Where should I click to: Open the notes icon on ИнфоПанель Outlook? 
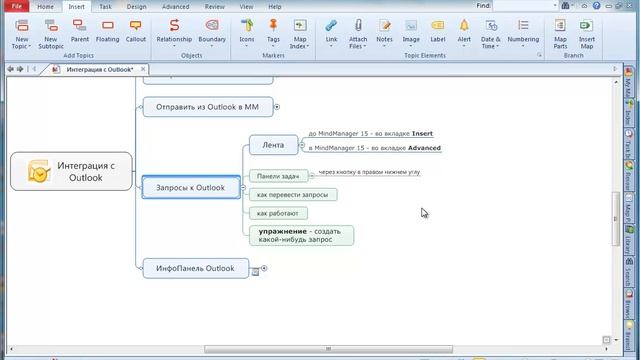[255, 271]
